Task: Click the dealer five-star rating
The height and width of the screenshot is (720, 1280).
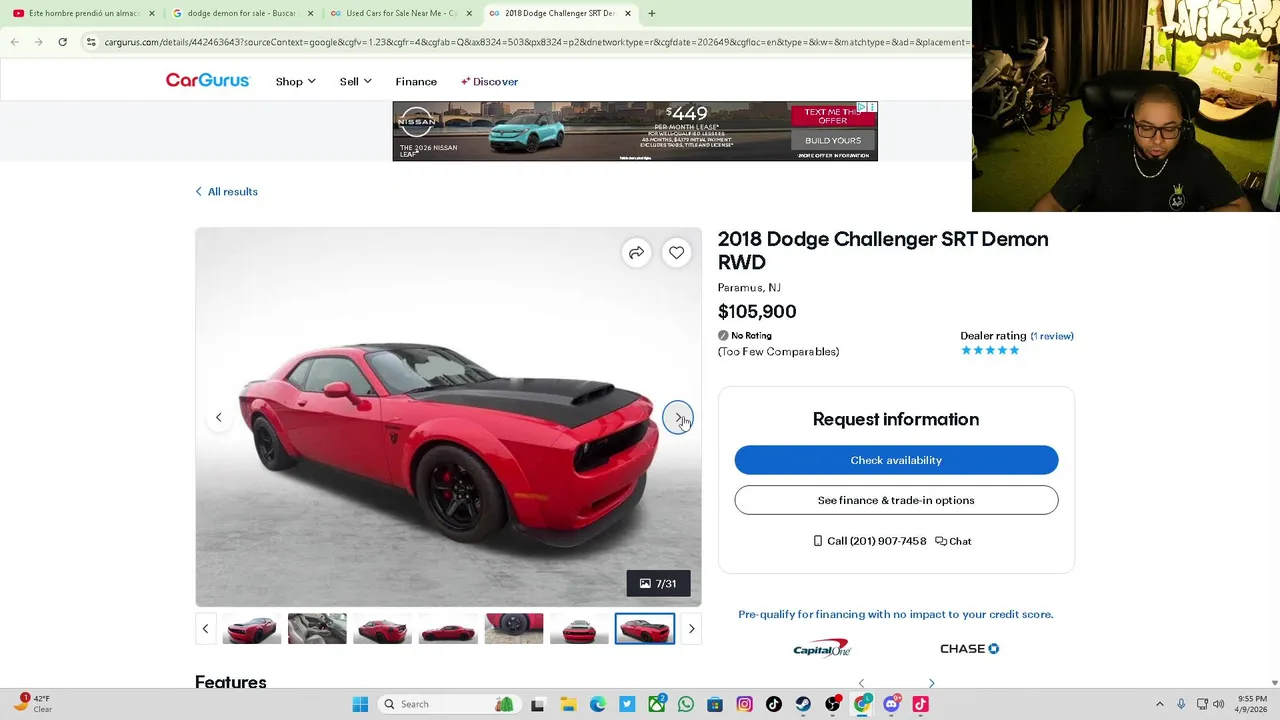Action: coord(990,350)
